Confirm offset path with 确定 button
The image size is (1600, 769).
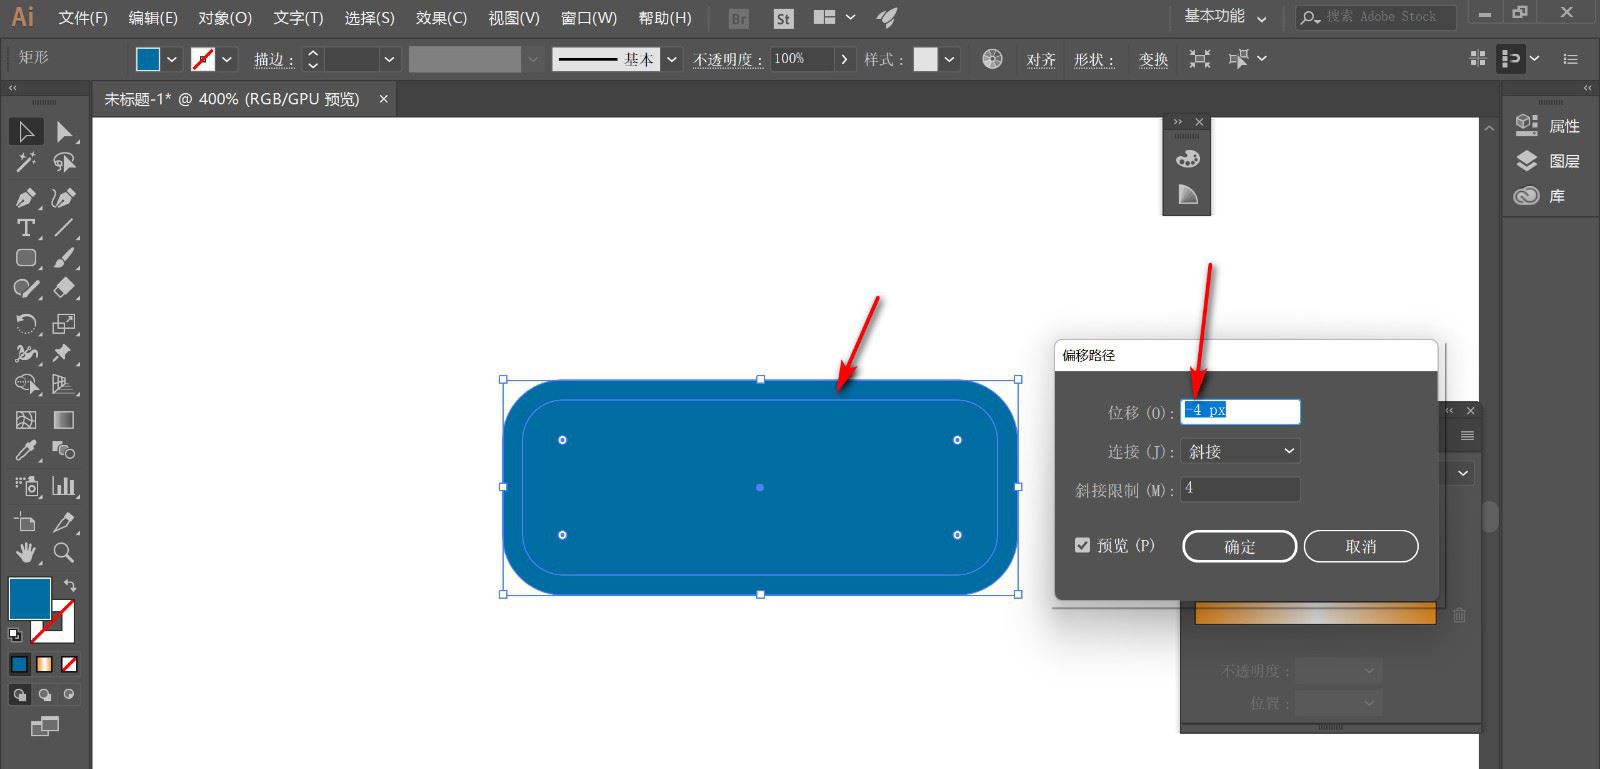(x=1239, y=547)
